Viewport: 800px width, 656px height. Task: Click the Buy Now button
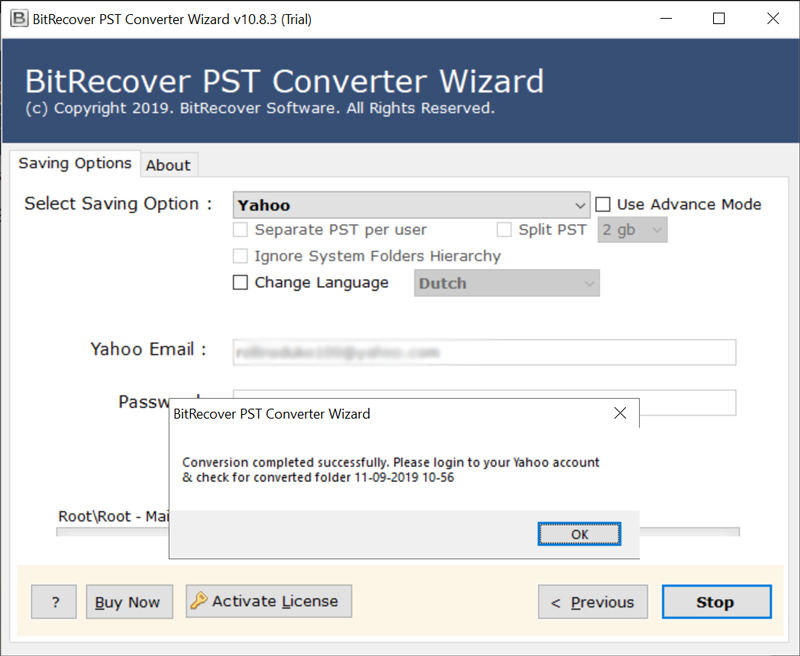point(129,602)
